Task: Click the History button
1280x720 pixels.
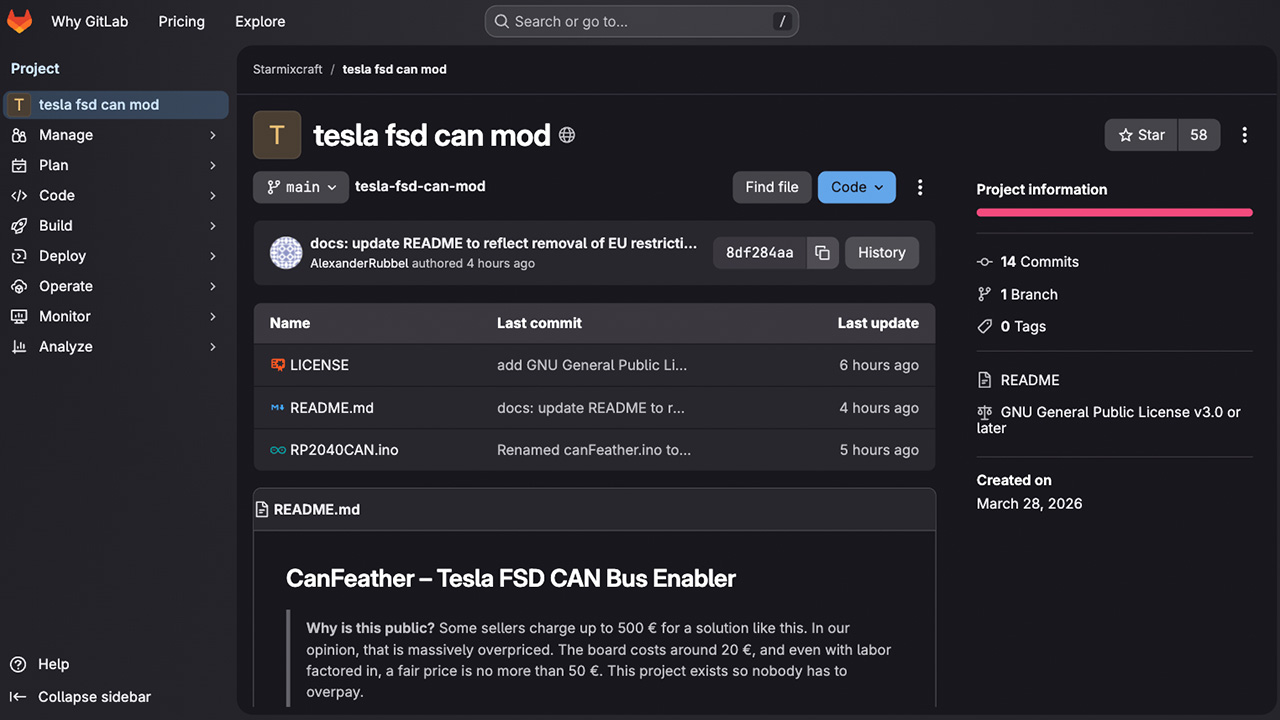Action: (x=881, y=253)
